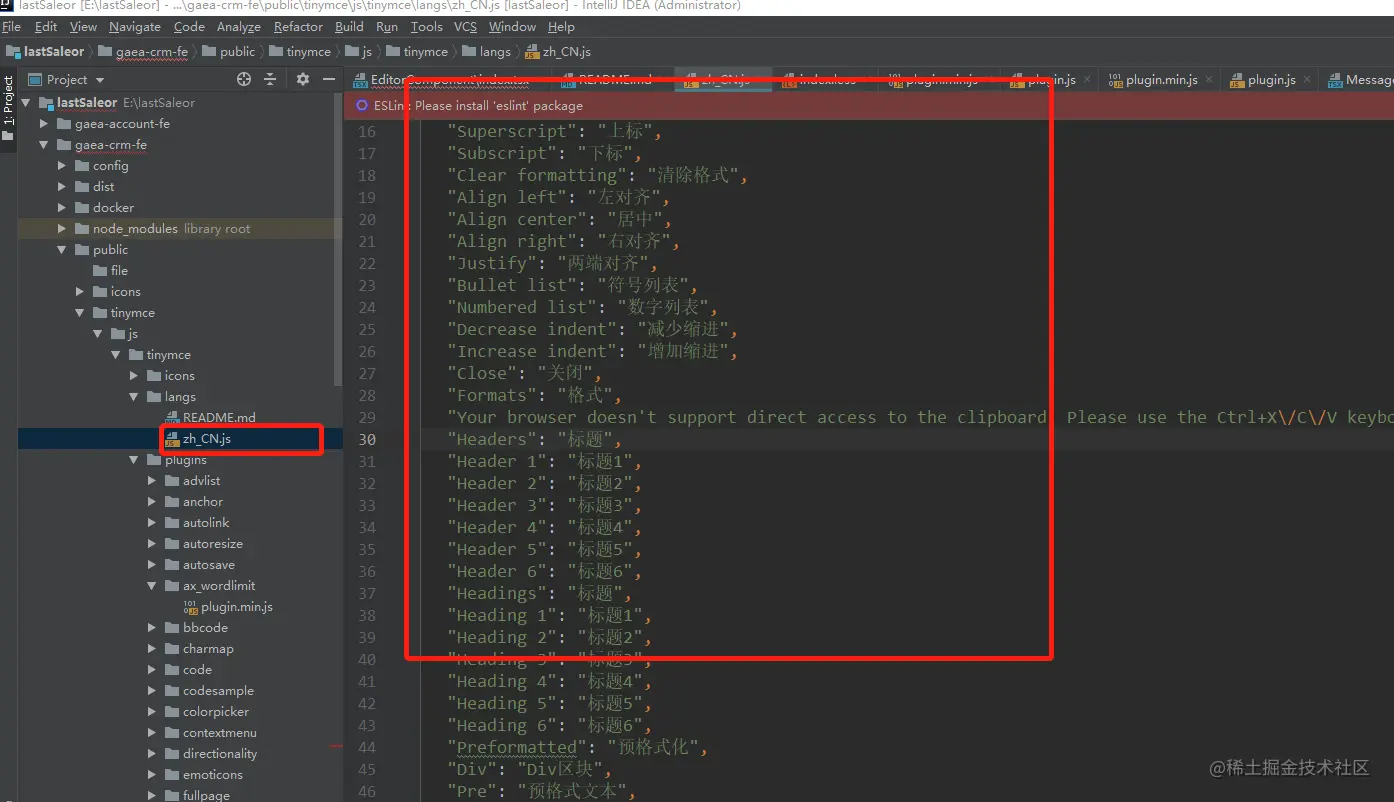Click the Collapse All icon in Project panel

coord(270,79)
